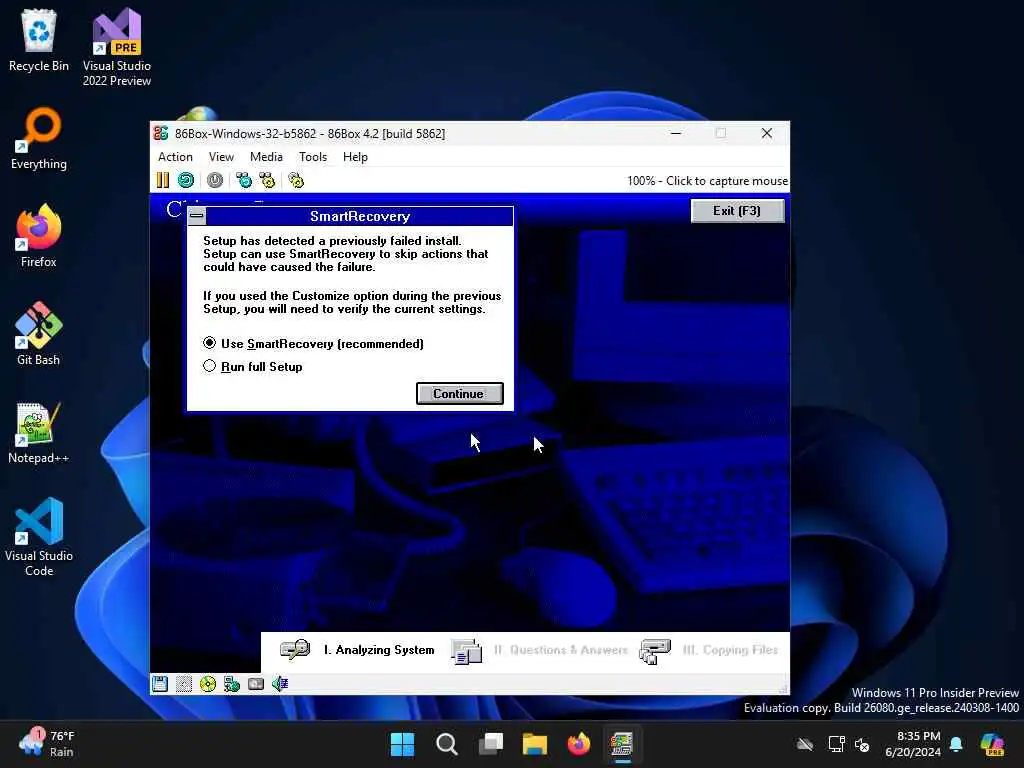Open Visual Studio 2022 Preview desktop shortcut
This screenshot has width=1024, height=768.
pyautogui.click(x=117, y=47)
